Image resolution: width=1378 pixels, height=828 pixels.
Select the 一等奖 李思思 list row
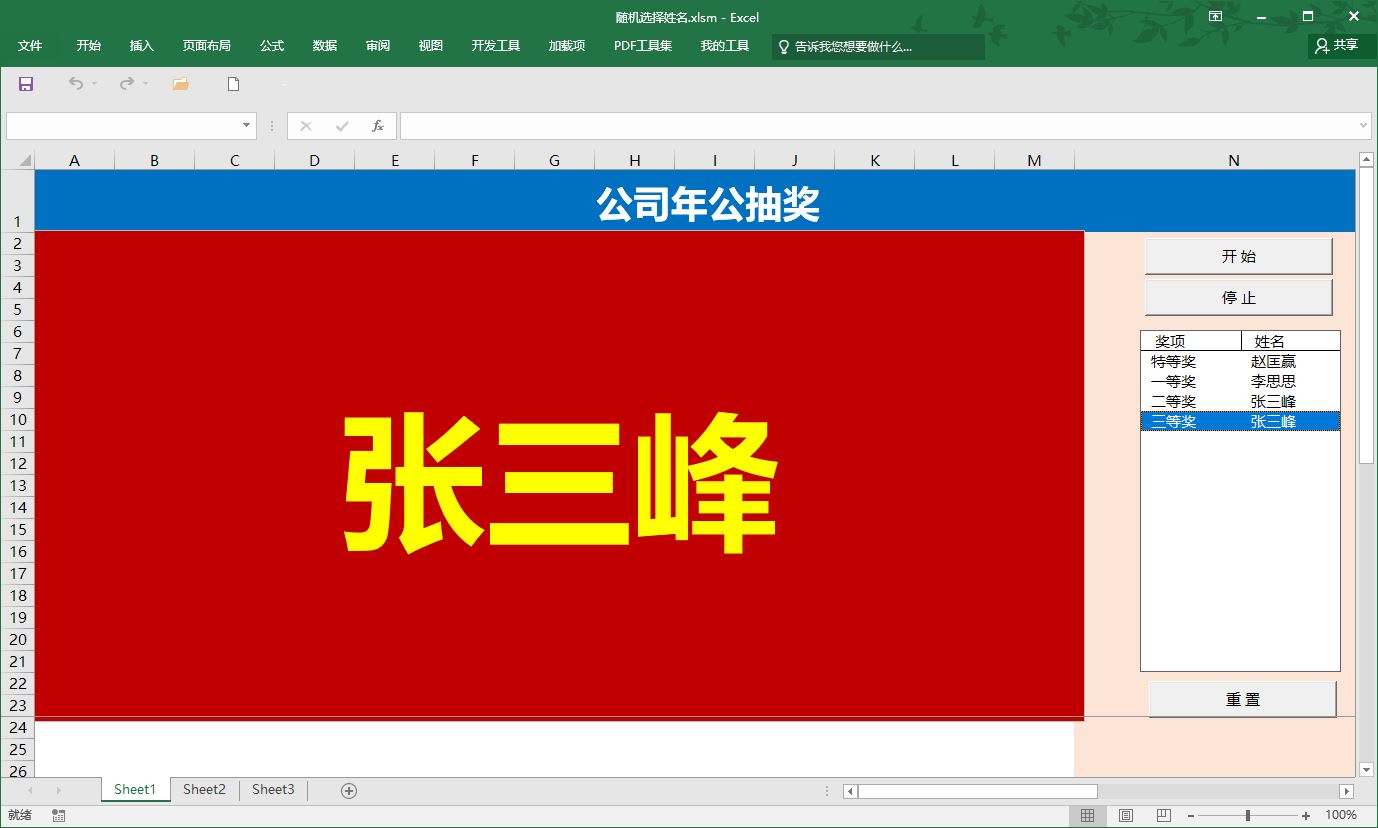click(x=1240, y=381)
